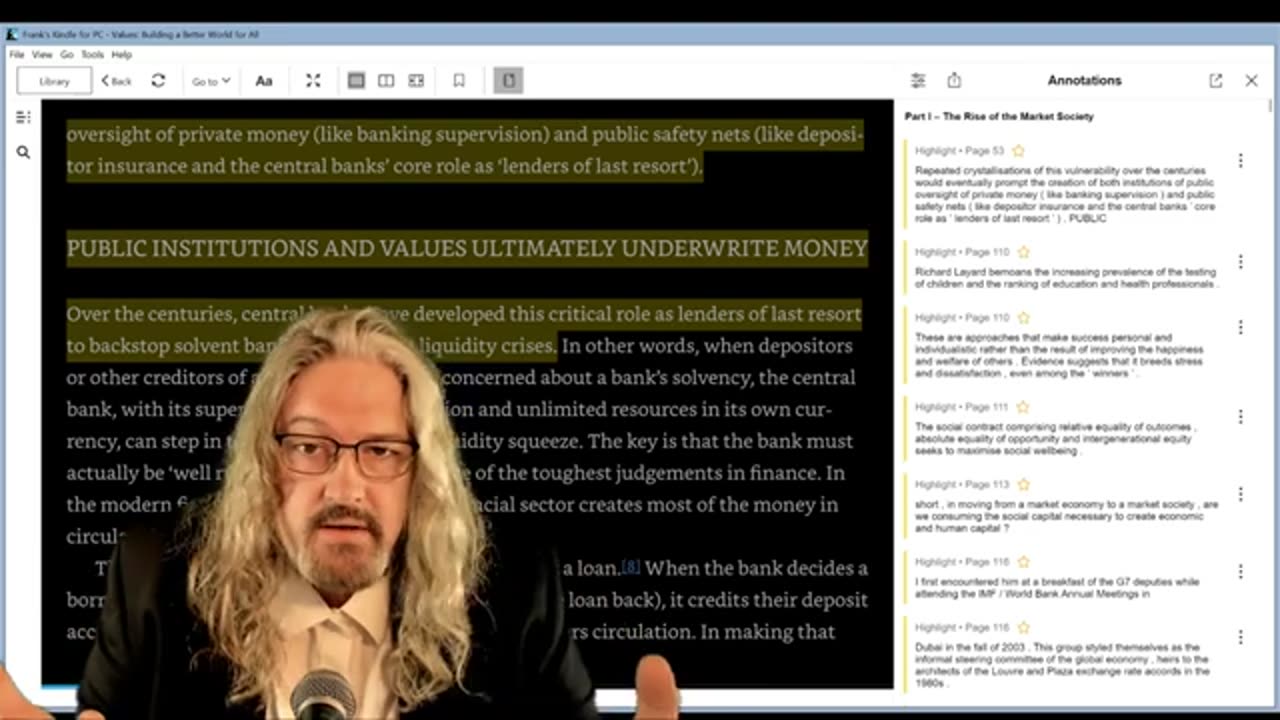Expand the Go to dropdown

(211, 81)
